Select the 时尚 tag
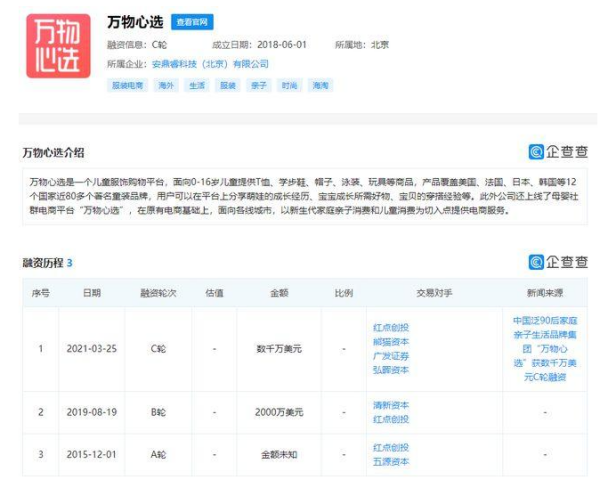Viewport: 600px width, 488px height. (x=289, y=86)
